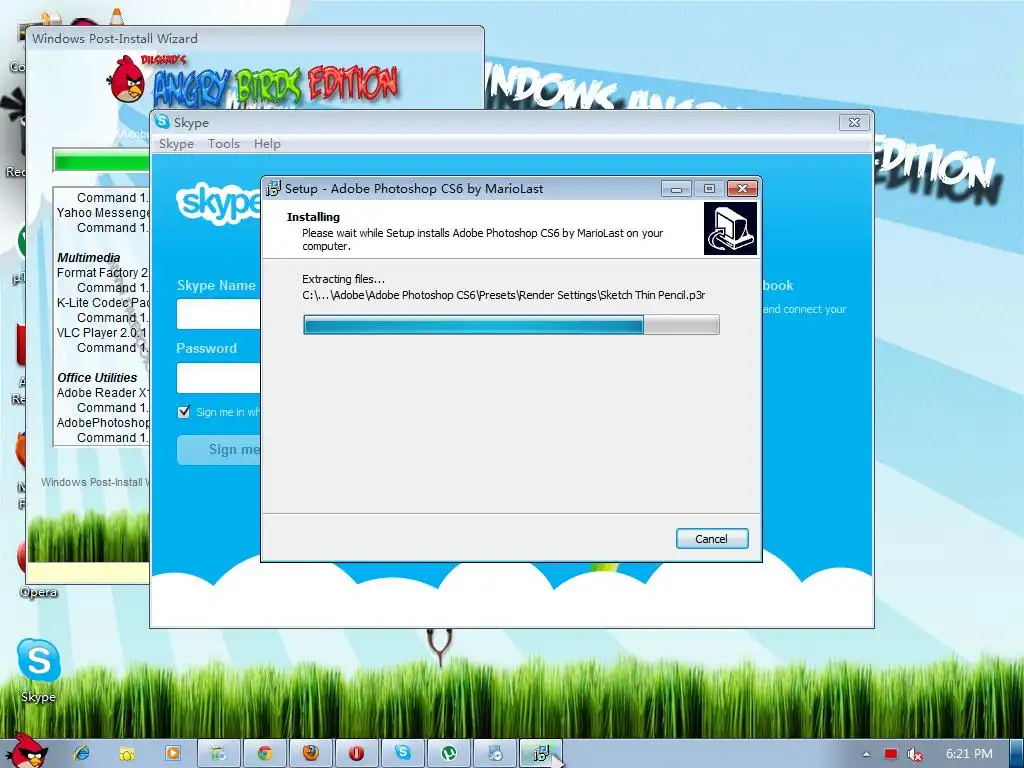The width and height of the screenshot is (1024, 768).
Task: Click the Office Utilities category heading
Action: [97, 377]
